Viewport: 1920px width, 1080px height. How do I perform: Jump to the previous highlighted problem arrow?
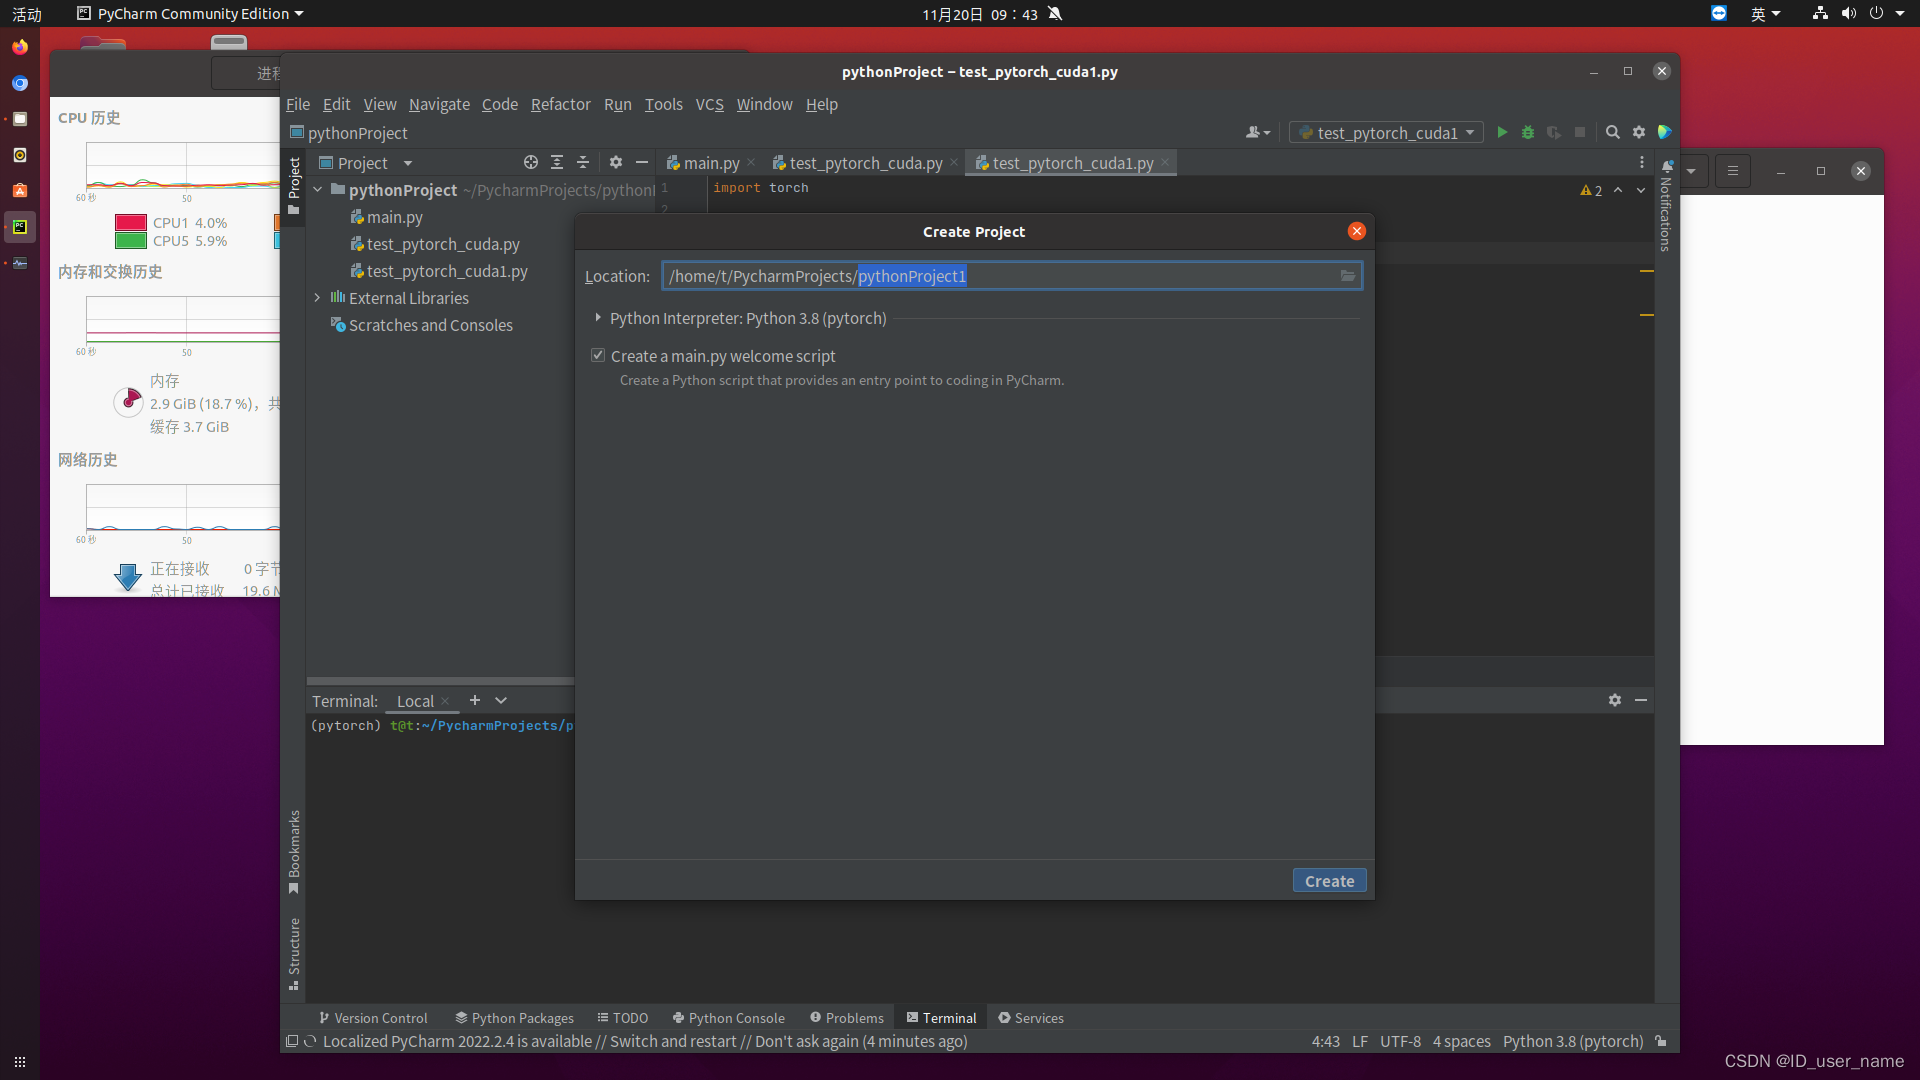click(1618, 190)
